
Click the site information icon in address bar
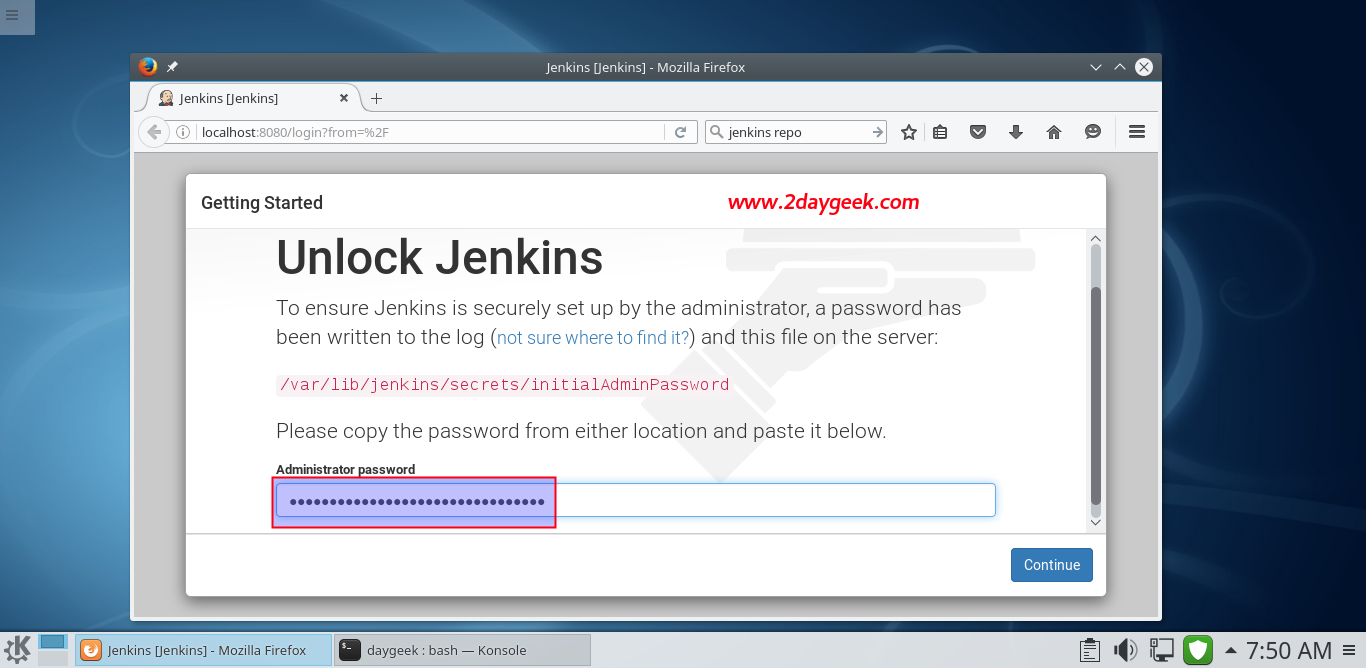(183, 132)
